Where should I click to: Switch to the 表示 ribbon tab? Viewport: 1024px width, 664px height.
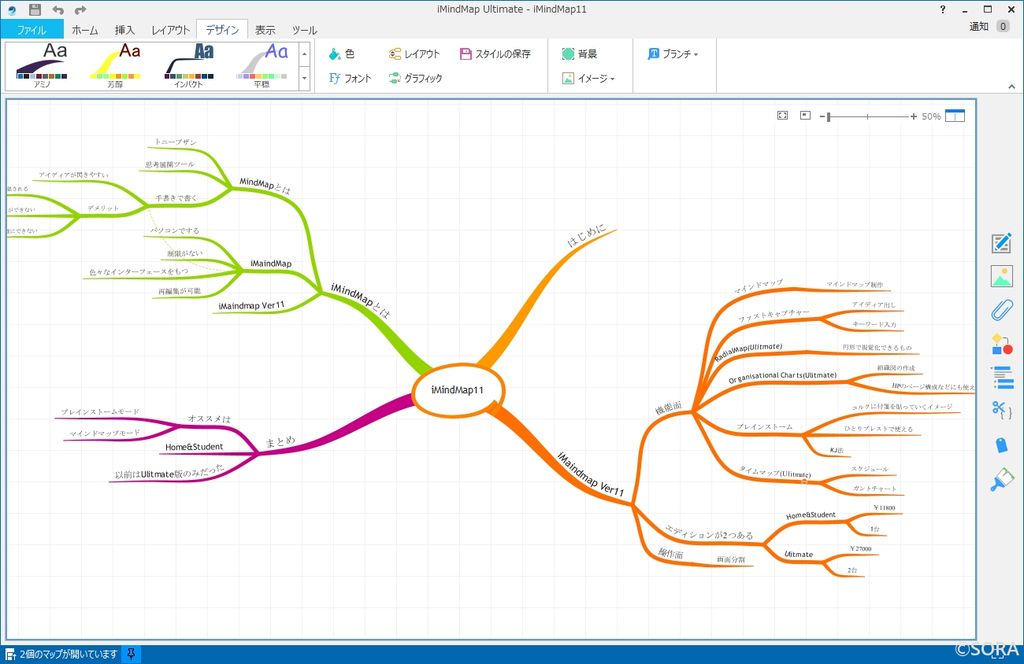[x=265, y=29]
